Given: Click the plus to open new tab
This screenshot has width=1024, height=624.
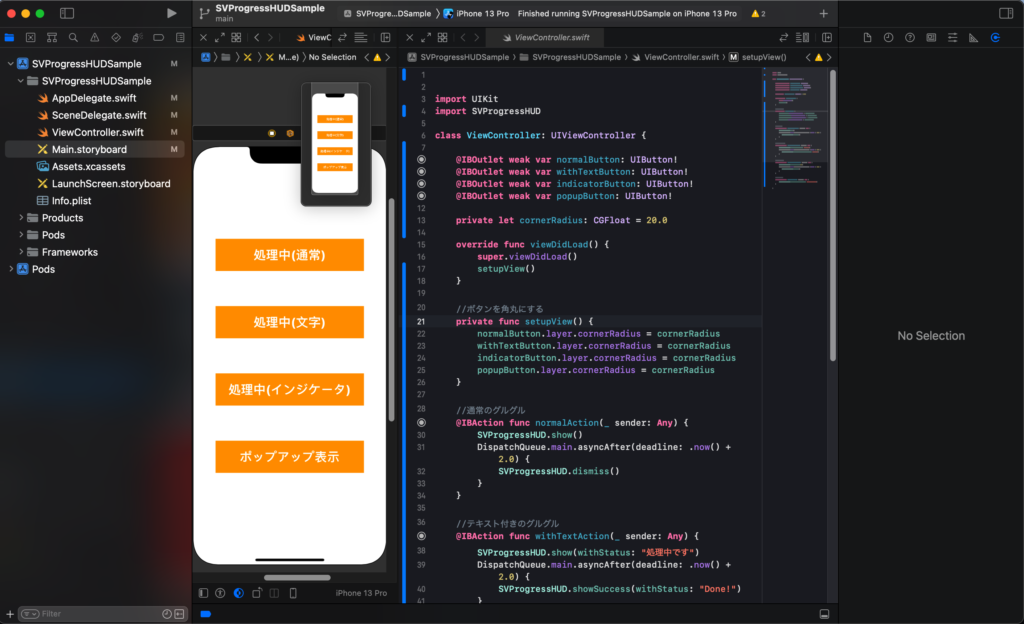Looking at the screenshot, I should pyautogui.click(x=822, y=13).
